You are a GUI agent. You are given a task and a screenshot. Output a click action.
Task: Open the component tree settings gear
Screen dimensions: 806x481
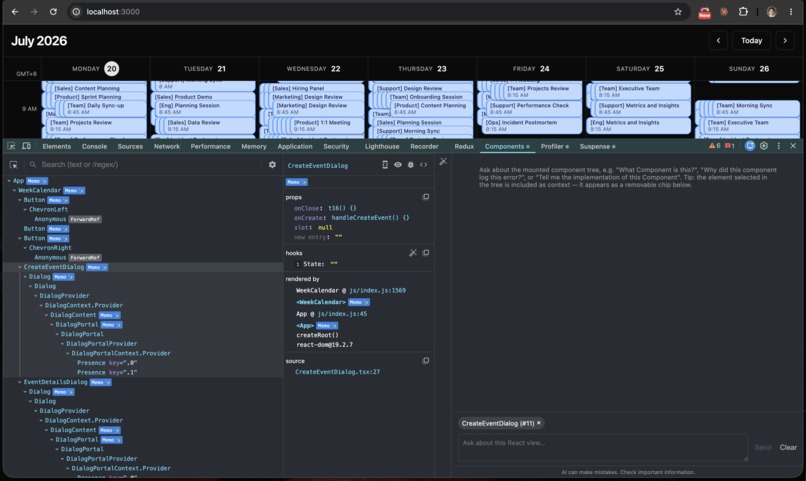(x=272, y=164)
